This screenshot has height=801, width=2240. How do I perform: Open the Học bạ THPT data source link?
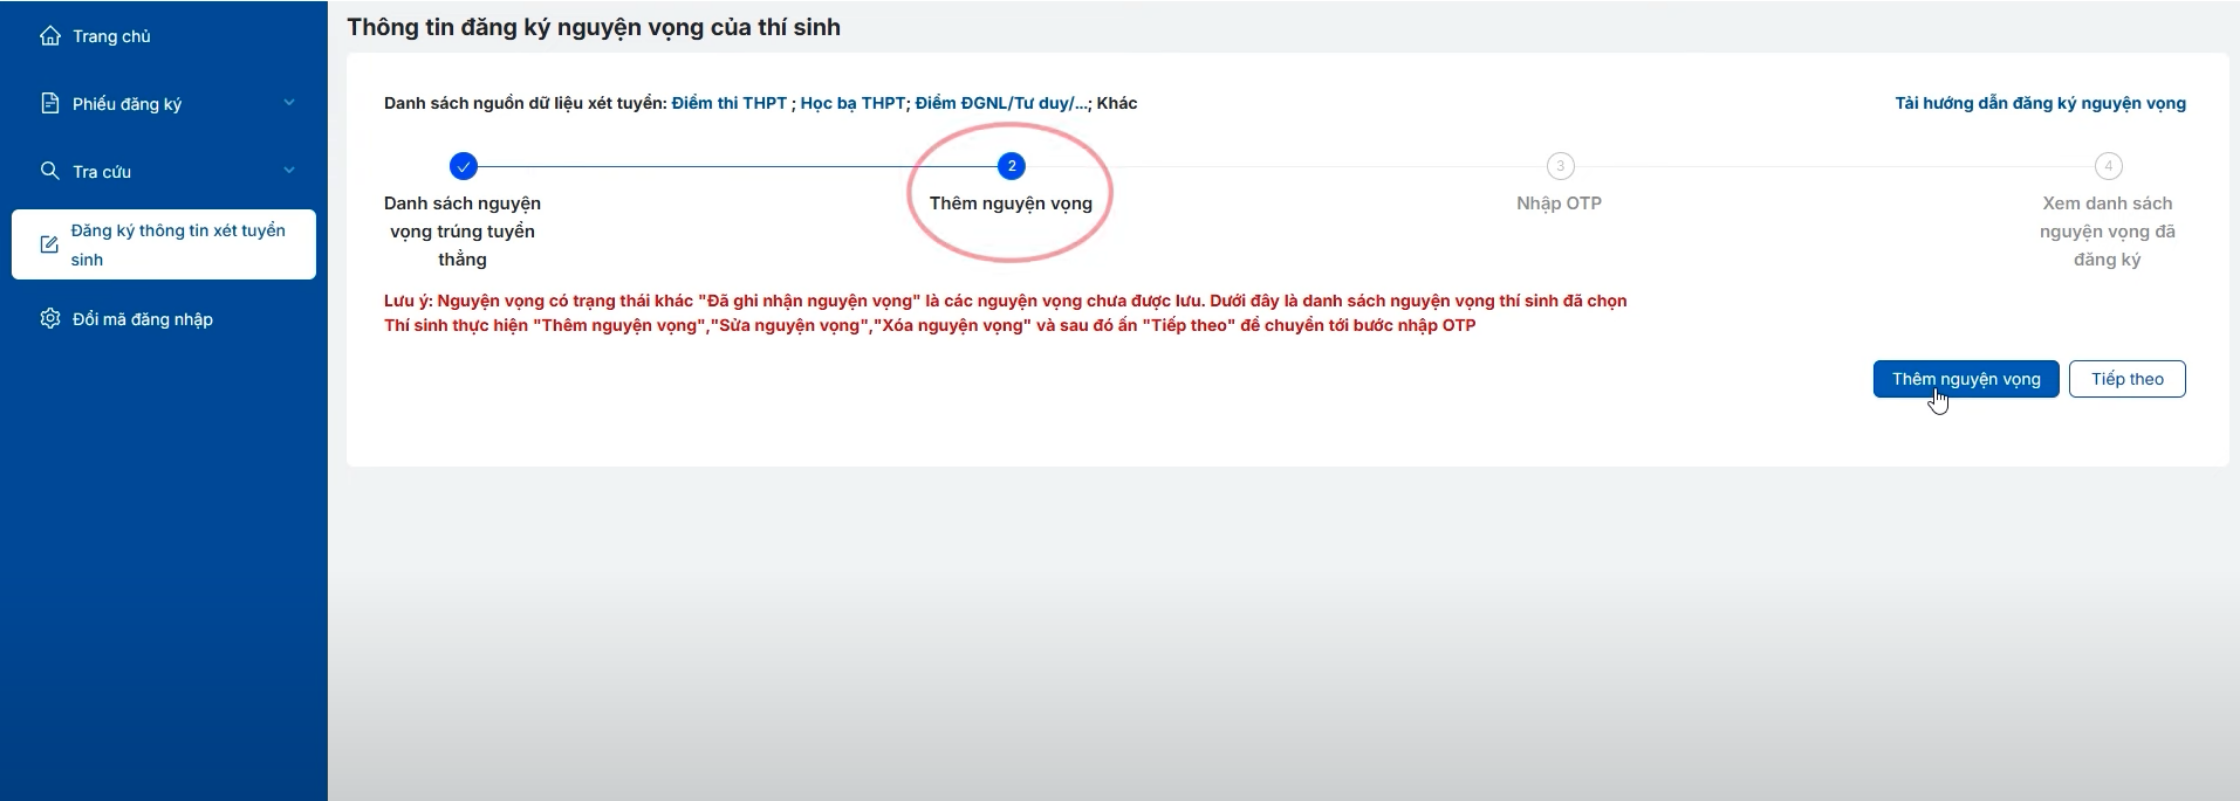click(852, 103)
